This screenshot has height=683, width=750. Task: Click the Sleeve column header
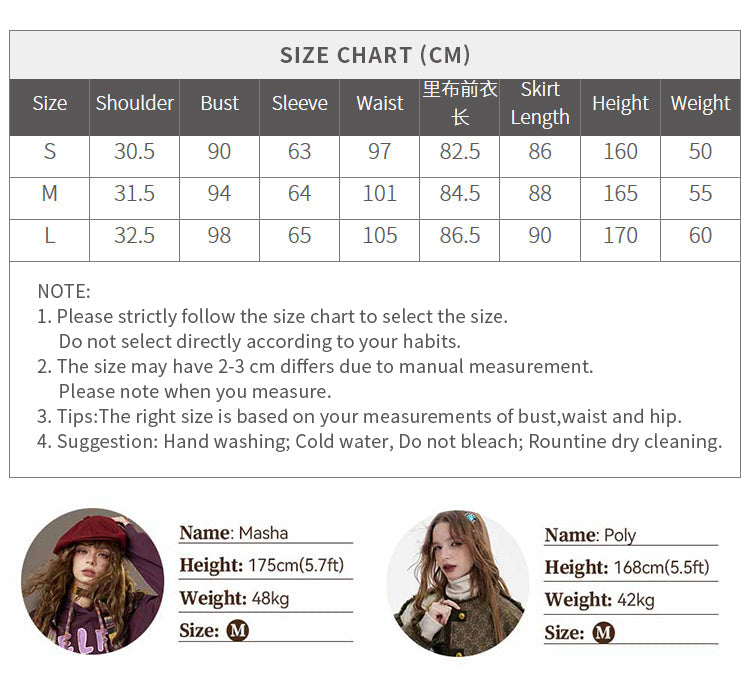[299, 103]
